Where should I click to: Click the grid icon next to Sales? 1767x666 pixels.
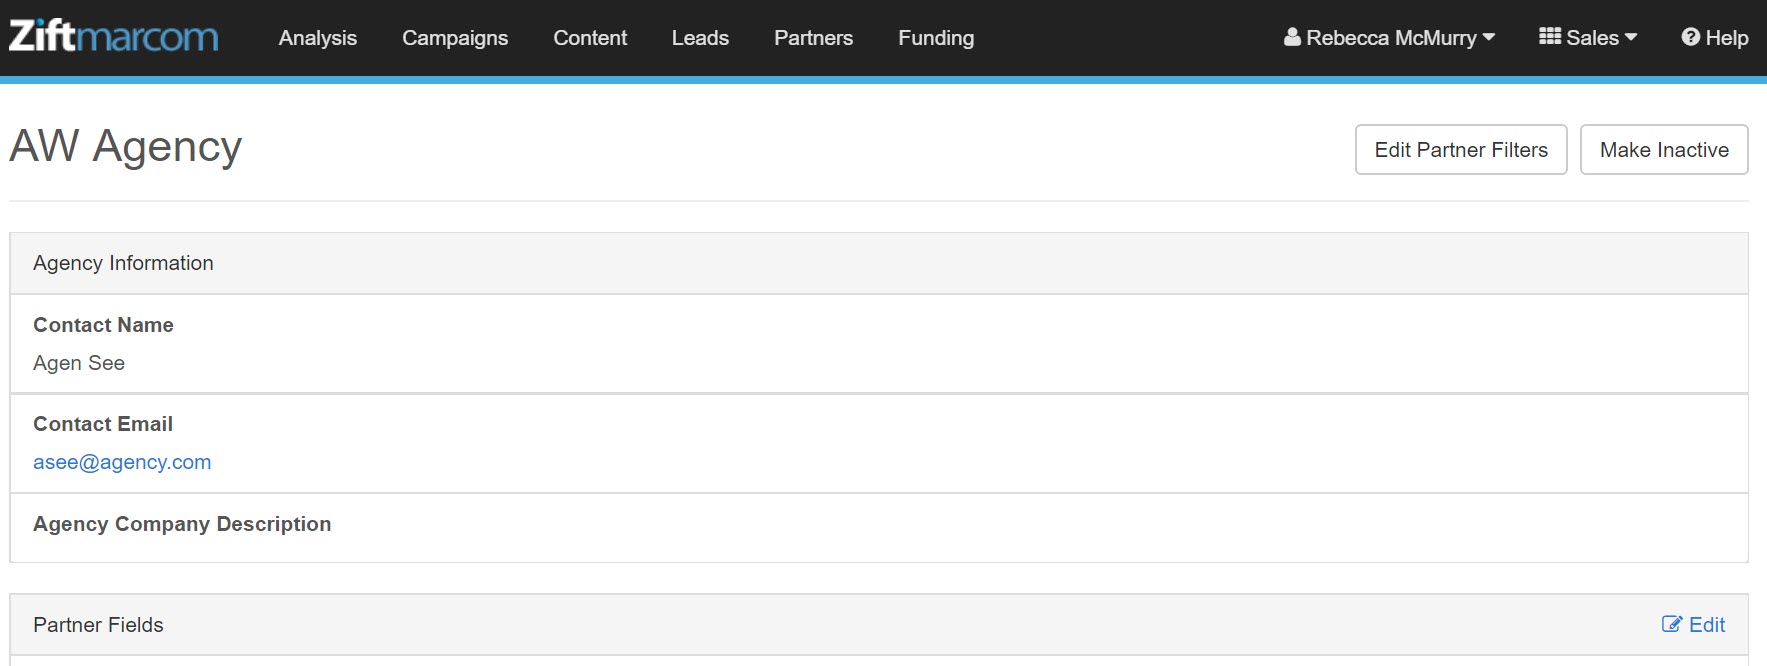[1550, 37]
